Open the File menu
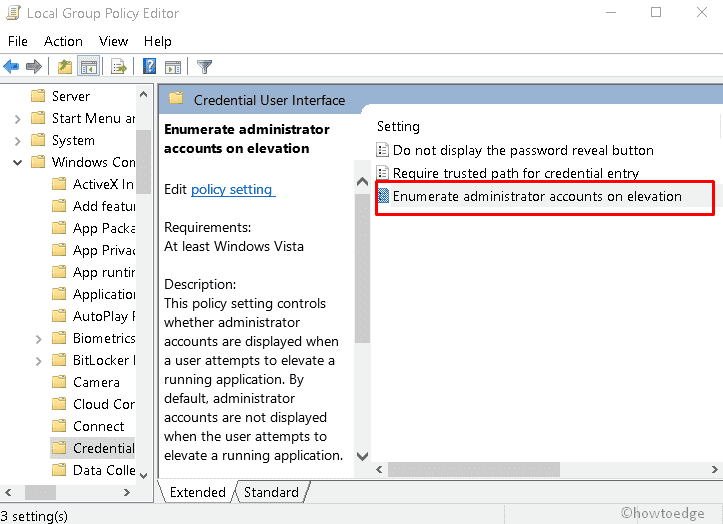723x524 pixels. (x=18, y=42)
